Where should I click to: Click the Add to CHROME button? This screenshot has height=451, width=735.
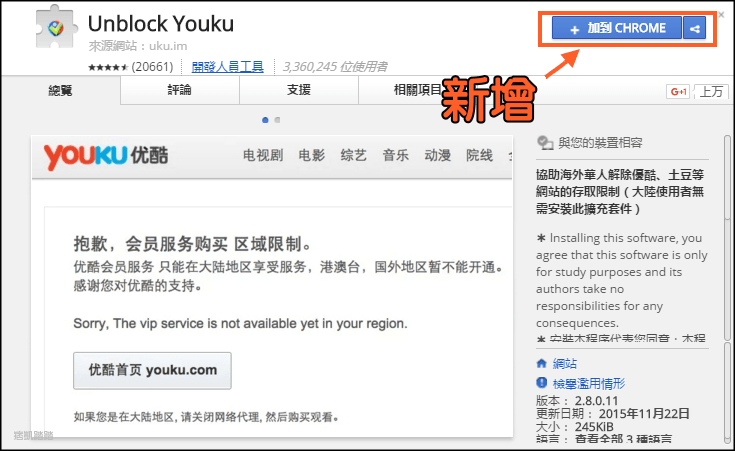coord(616,28)
